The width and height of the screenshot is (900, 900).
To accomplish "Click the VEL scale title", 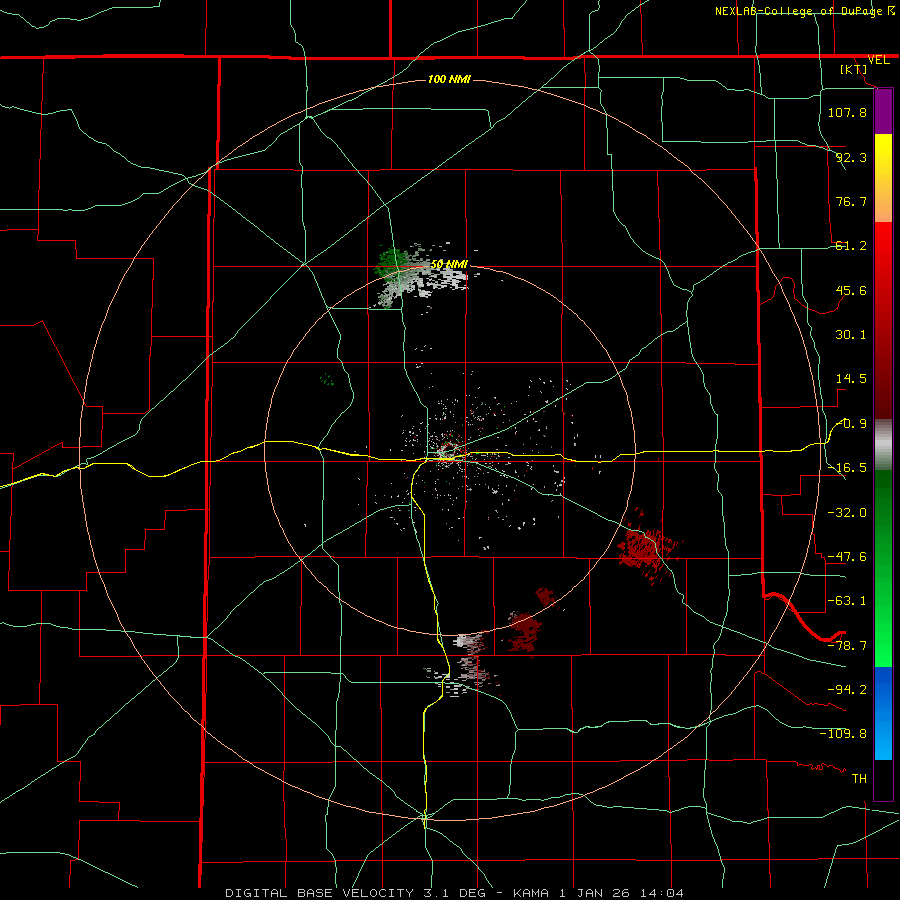I will 878,60.
